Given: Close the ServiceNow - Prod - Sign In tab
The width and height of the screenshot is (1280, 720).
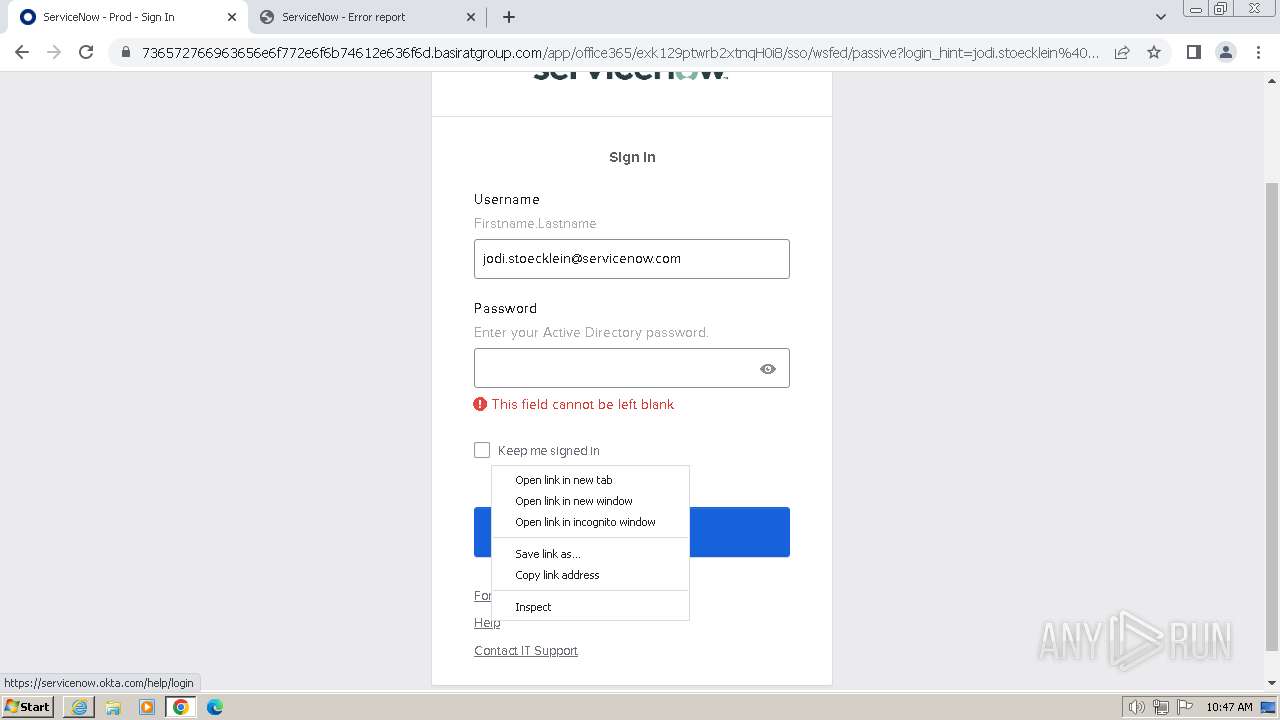Looking at the screenshot, I should click(232, 17).
